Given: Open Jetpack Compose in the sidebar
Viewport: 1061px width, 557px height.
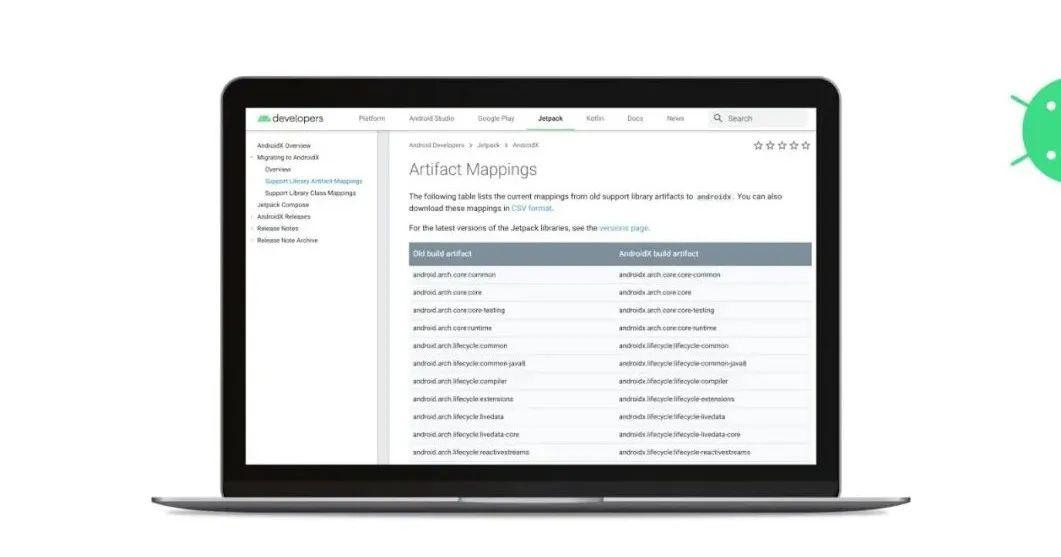Looking at the screenshot, I should (283, 204).
